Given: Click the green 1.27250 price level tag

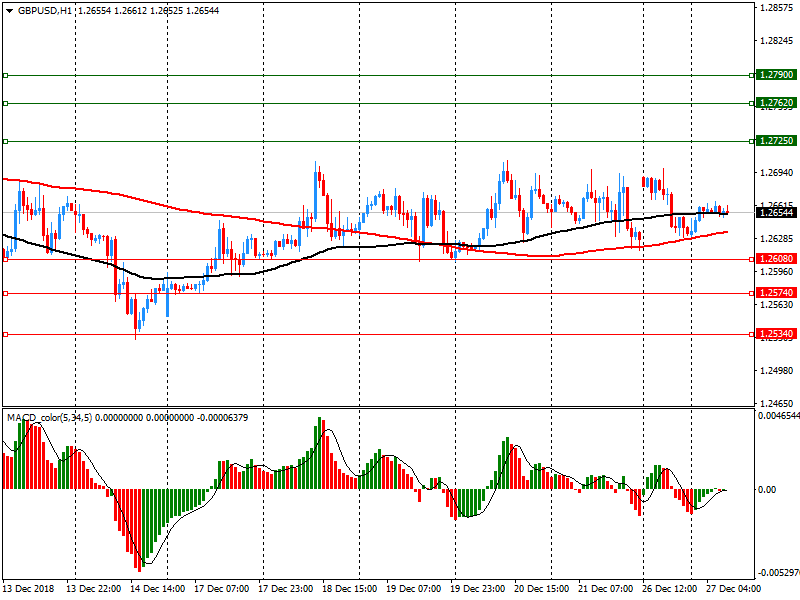Looking at the screenshot, I should pyautogui.click(x=776, y=141).
